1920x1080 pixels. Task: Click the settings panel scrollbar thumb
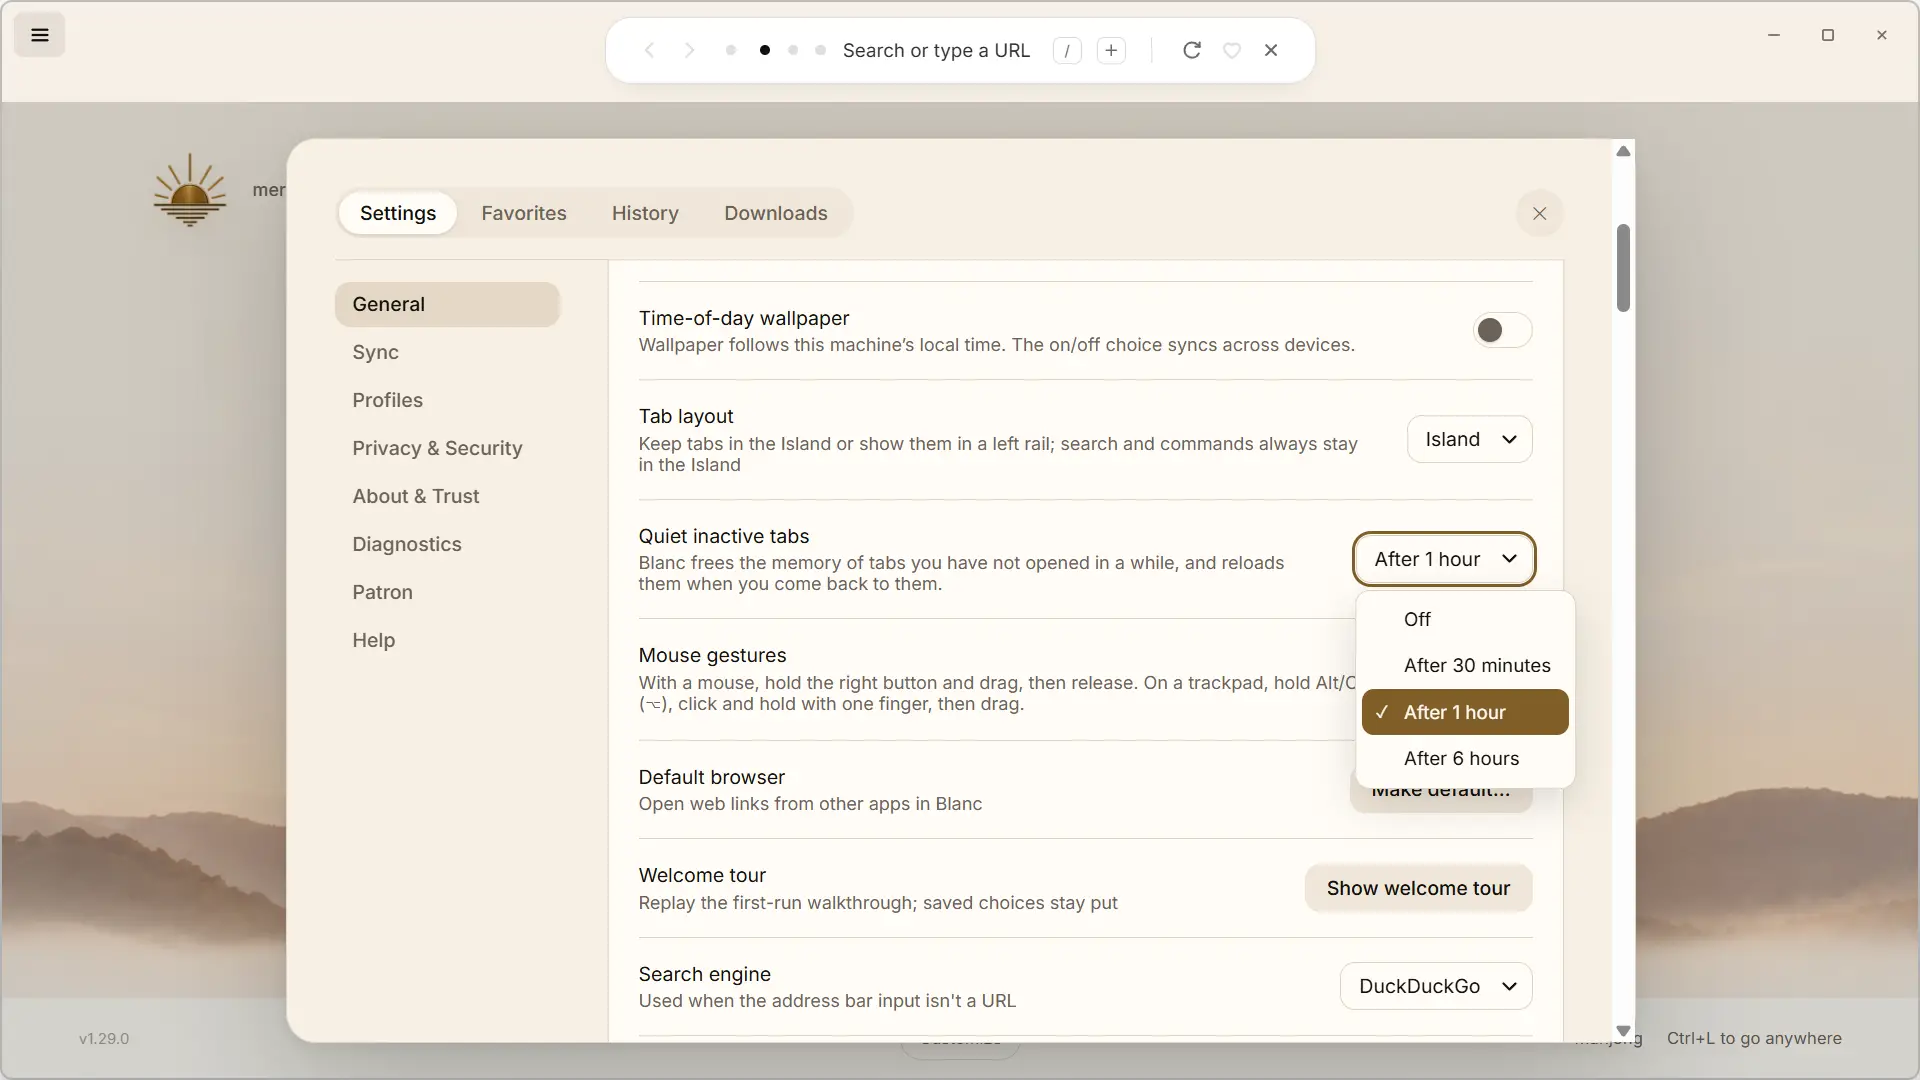(x=1623, y=268)
